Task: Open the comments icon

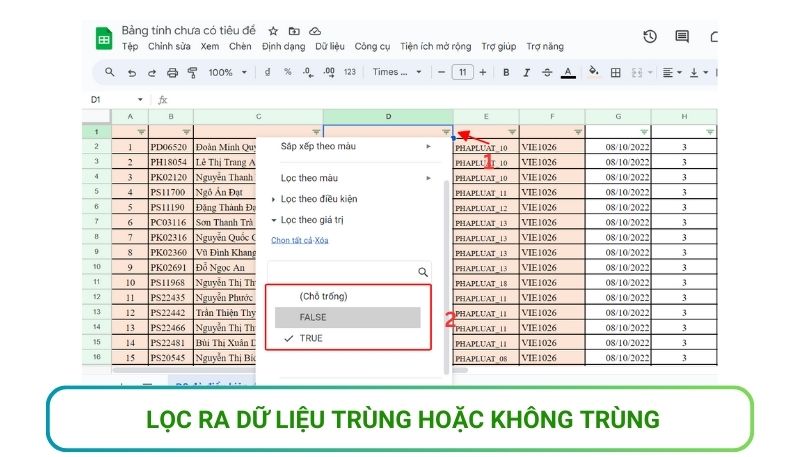Action: [682, 37]
